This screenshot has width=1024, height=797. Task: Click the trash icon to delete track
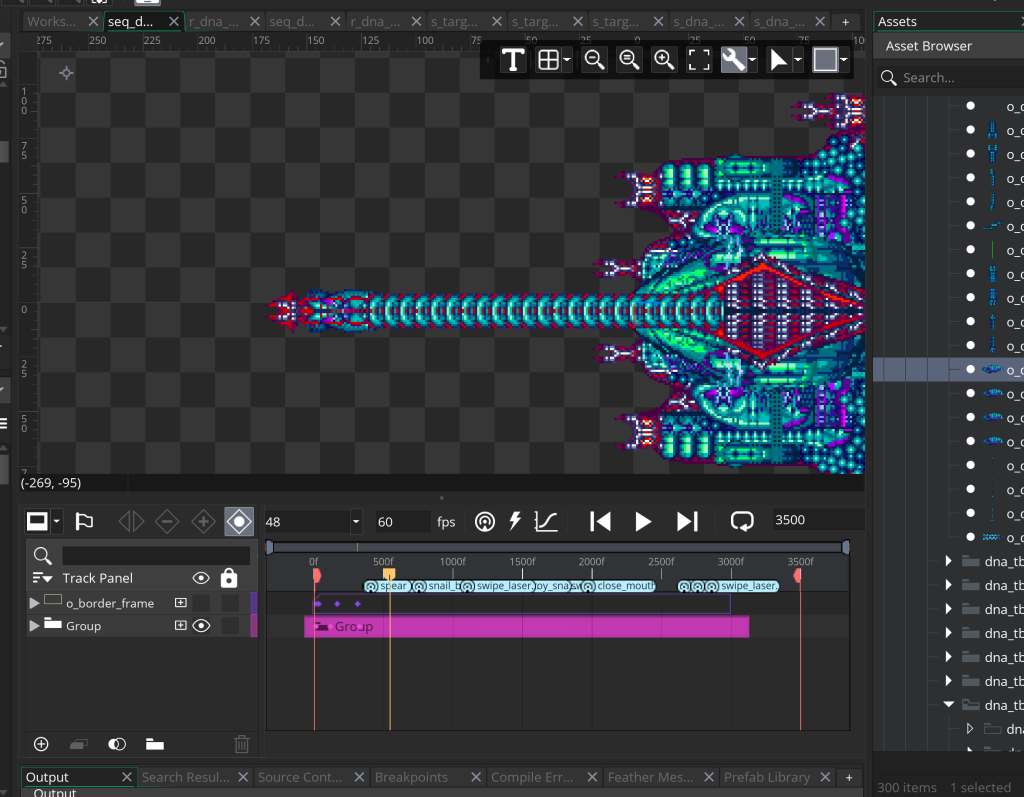tap(241, 744)
